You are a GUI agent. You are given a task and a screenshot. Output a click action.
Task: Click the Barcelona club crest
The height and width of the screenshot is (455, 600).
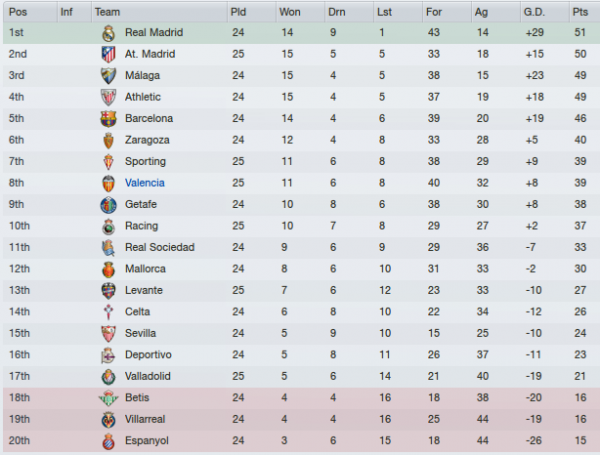pyautogui.click(x=109, y=119)
